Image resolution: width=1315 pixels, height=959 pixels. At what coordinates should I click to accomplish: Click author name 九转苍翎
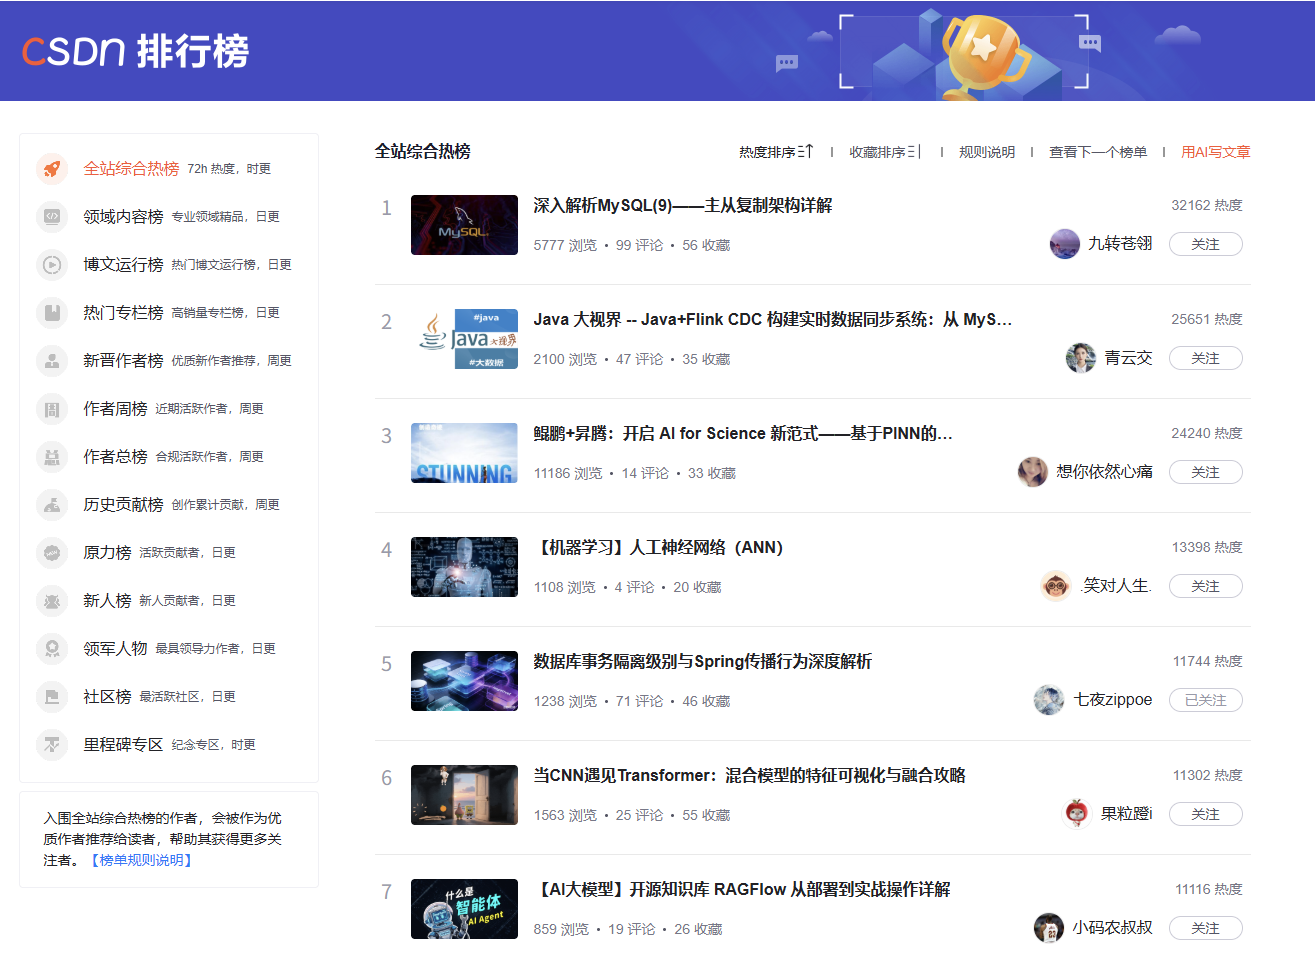pyautogui.click(x=1120, y=244)
